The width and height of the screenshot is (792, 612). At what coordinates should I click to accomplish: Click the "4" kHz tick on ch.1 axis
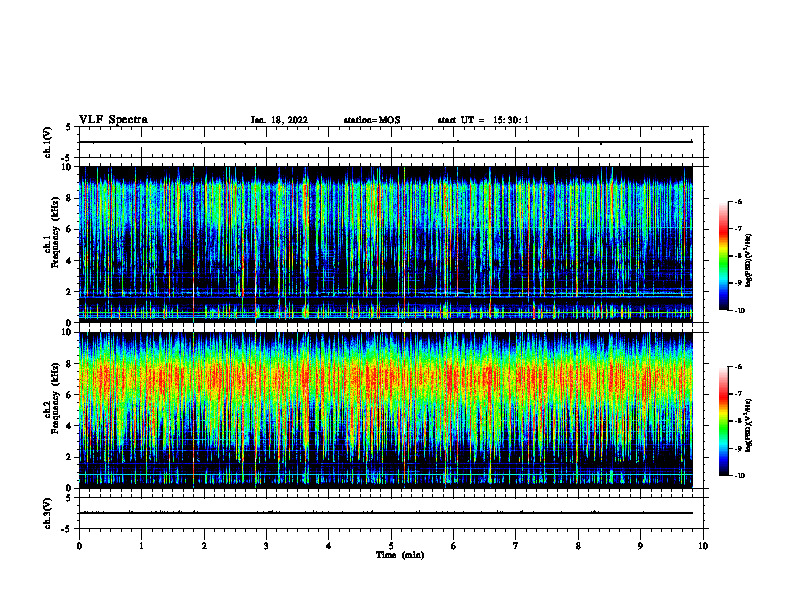pyautogui.click(x=70, y=261)
